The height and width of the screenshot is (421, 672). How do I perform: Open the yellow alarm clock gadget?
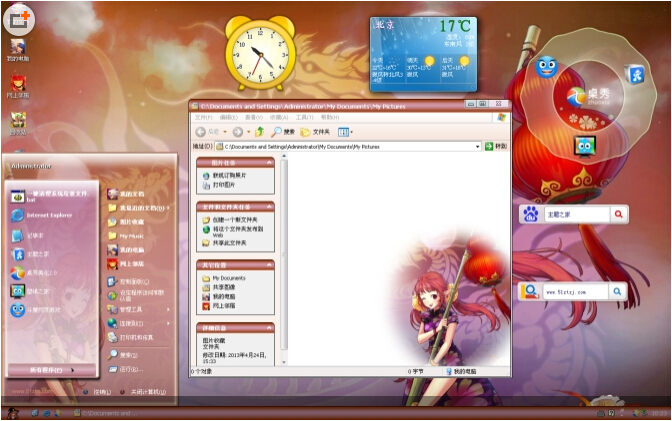pyautogui.click(x=260, y=53)
